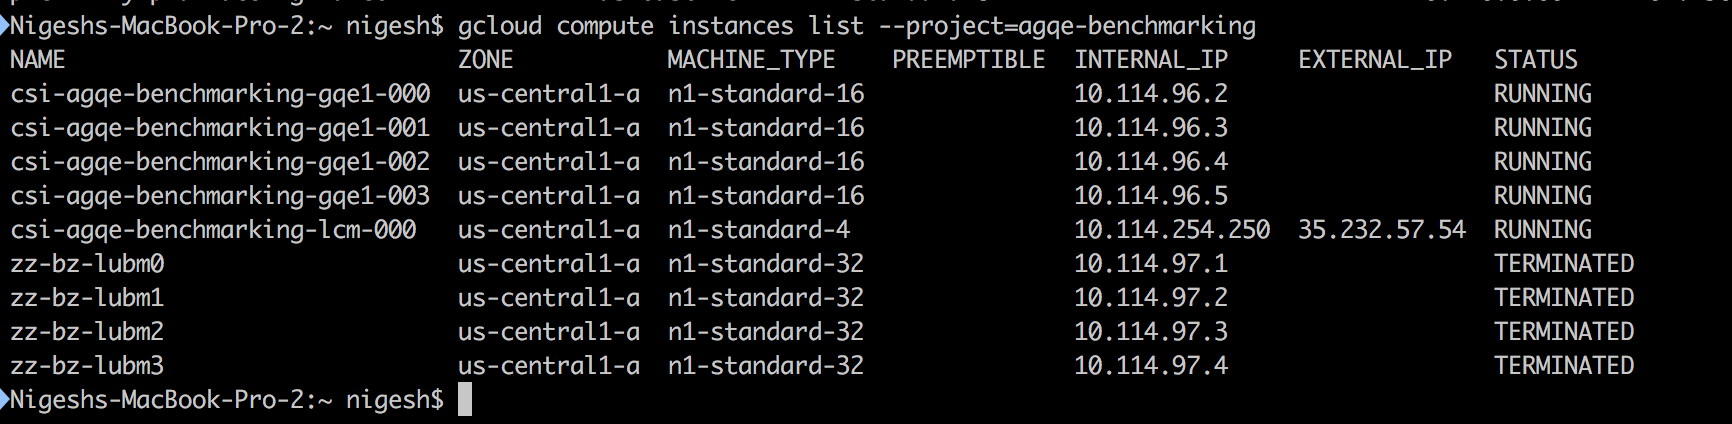Click the EXTERNAL_IP column header
This screenshot has width=1732, height=424.
(1374, 60)
